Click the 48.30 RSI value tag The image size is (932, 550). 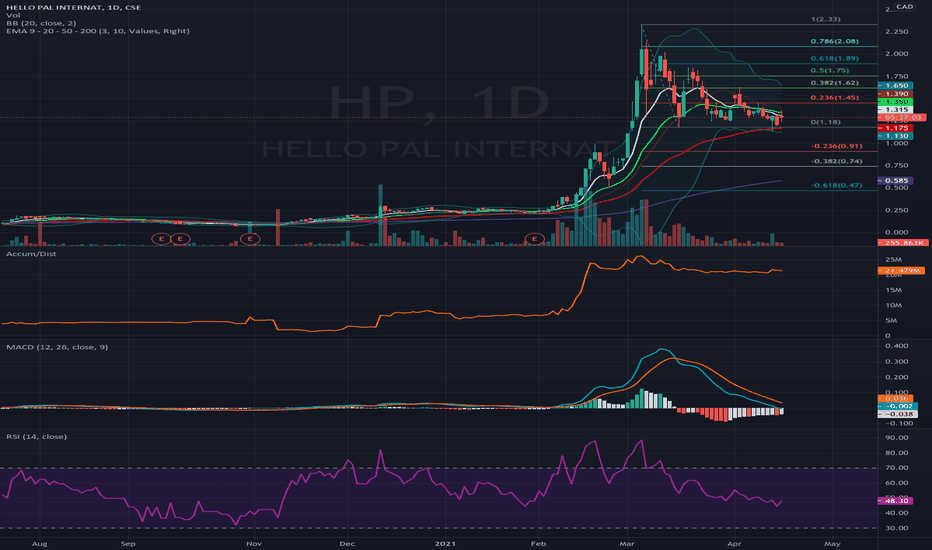pyautogui.click(x=895, y=501)
